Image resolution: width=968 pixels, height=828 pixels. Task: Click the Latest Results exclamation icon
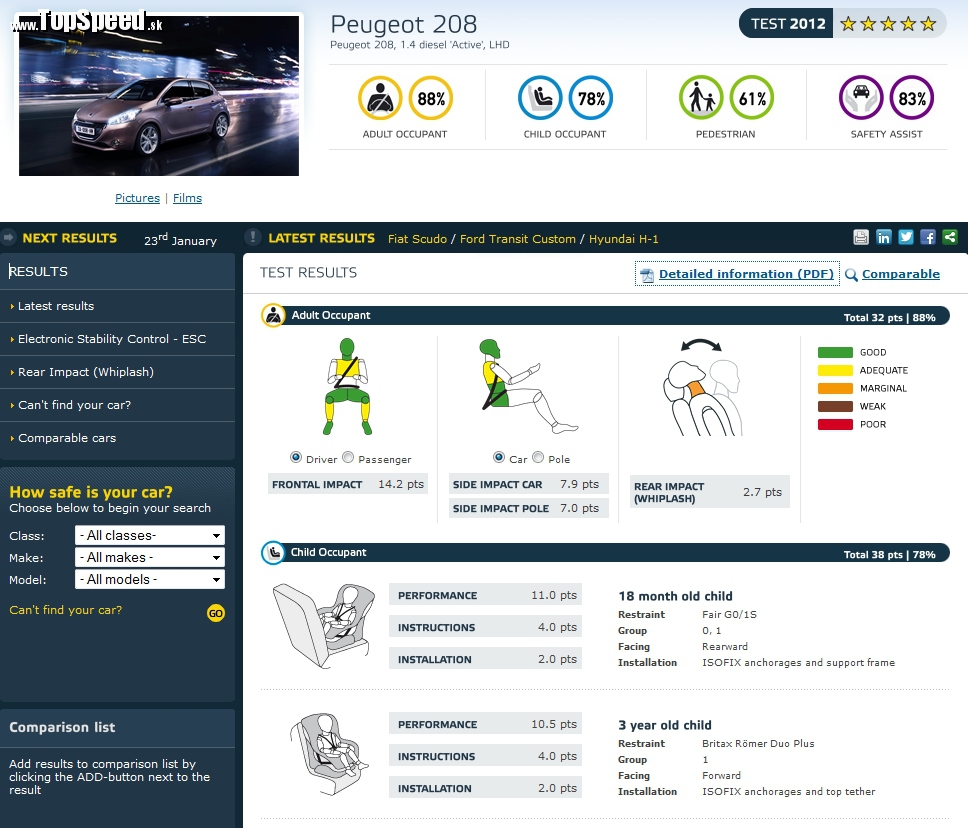tap(252, 237)
